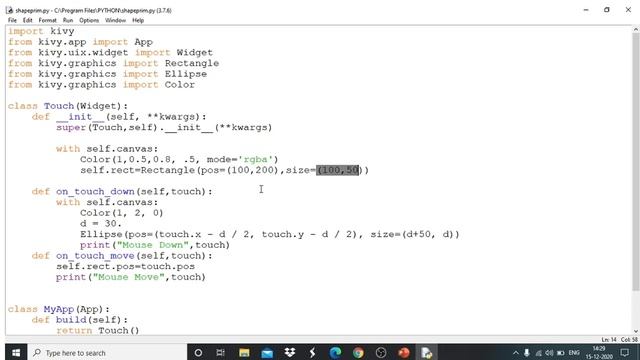Open Google Chrome from taskbar
The height and width of the screenshot is (360, 640).
pyautogui.click(x=358, y=353)
